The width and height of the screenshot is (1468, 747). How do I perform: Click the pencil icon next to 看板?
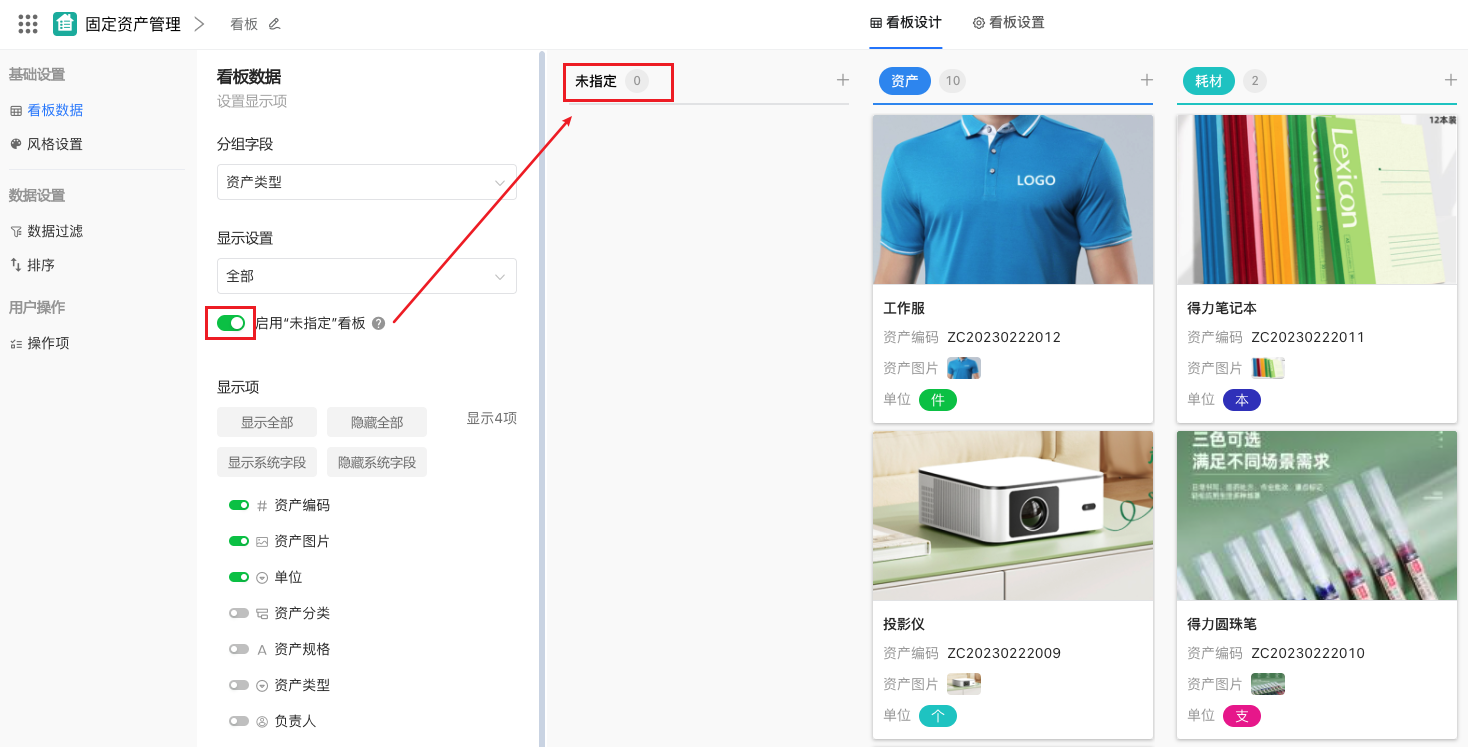click(275, 24)
